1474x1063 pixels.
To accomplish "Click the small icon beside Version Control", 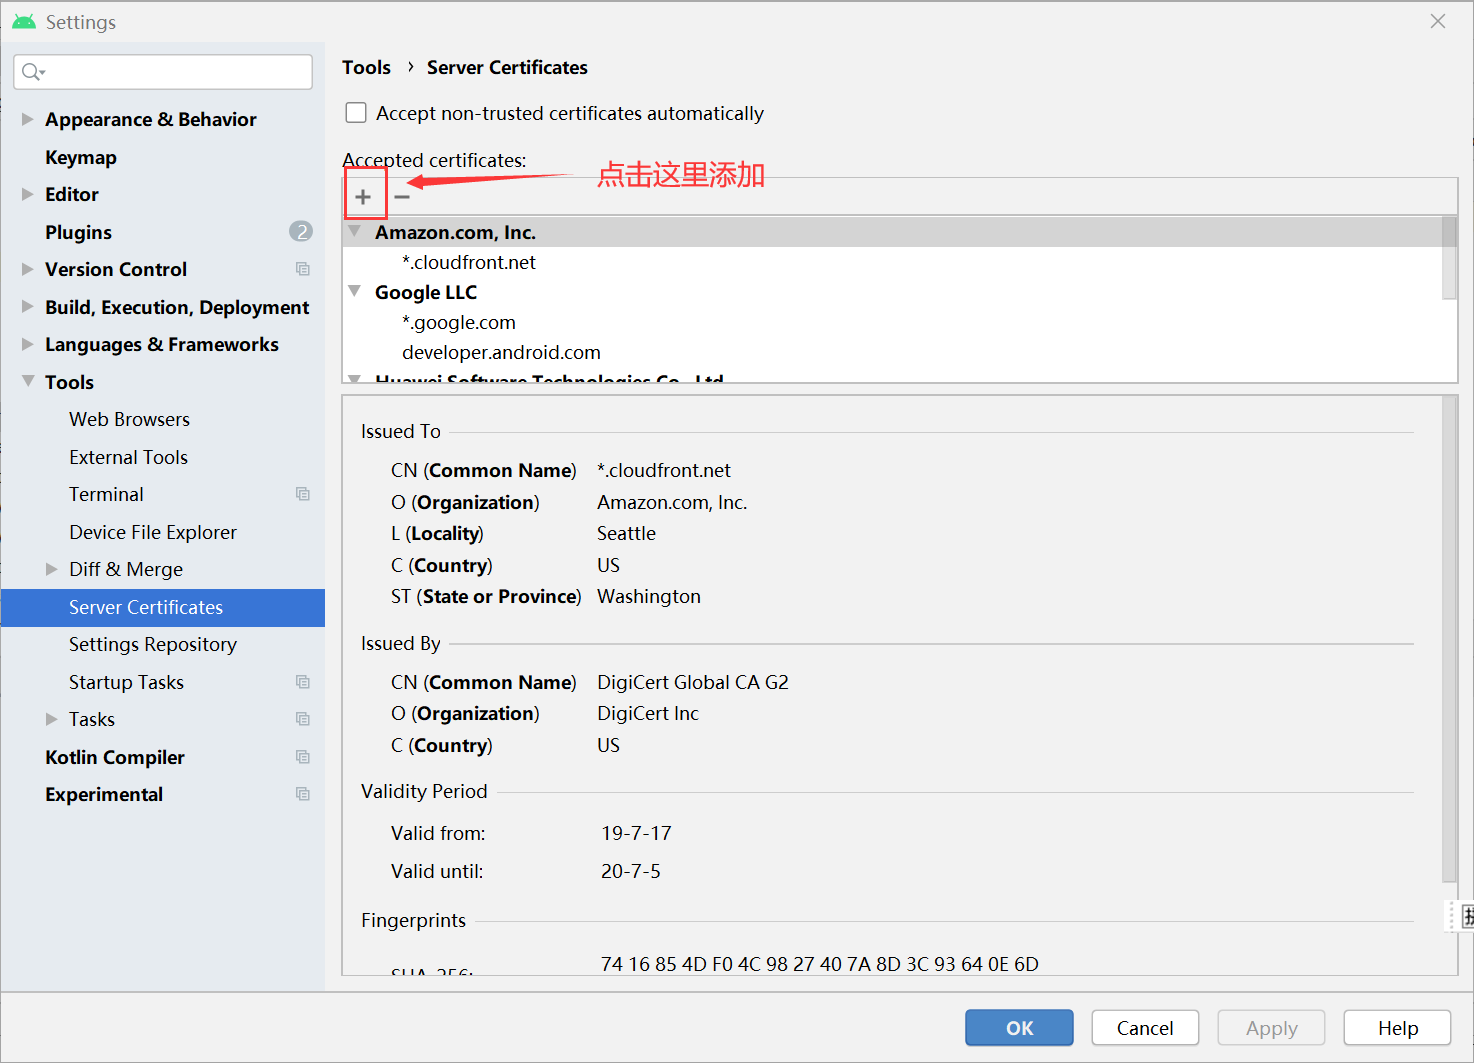I will (x=303, y=268).
